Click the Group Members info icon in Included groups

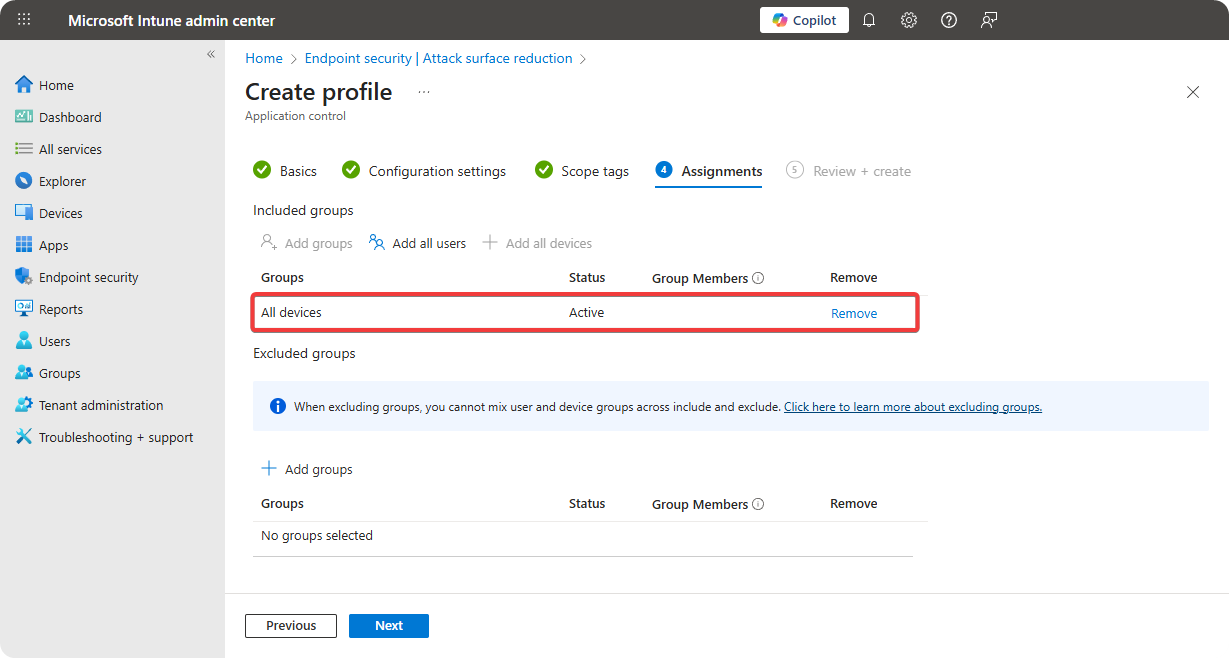click(x=758, y=278)
